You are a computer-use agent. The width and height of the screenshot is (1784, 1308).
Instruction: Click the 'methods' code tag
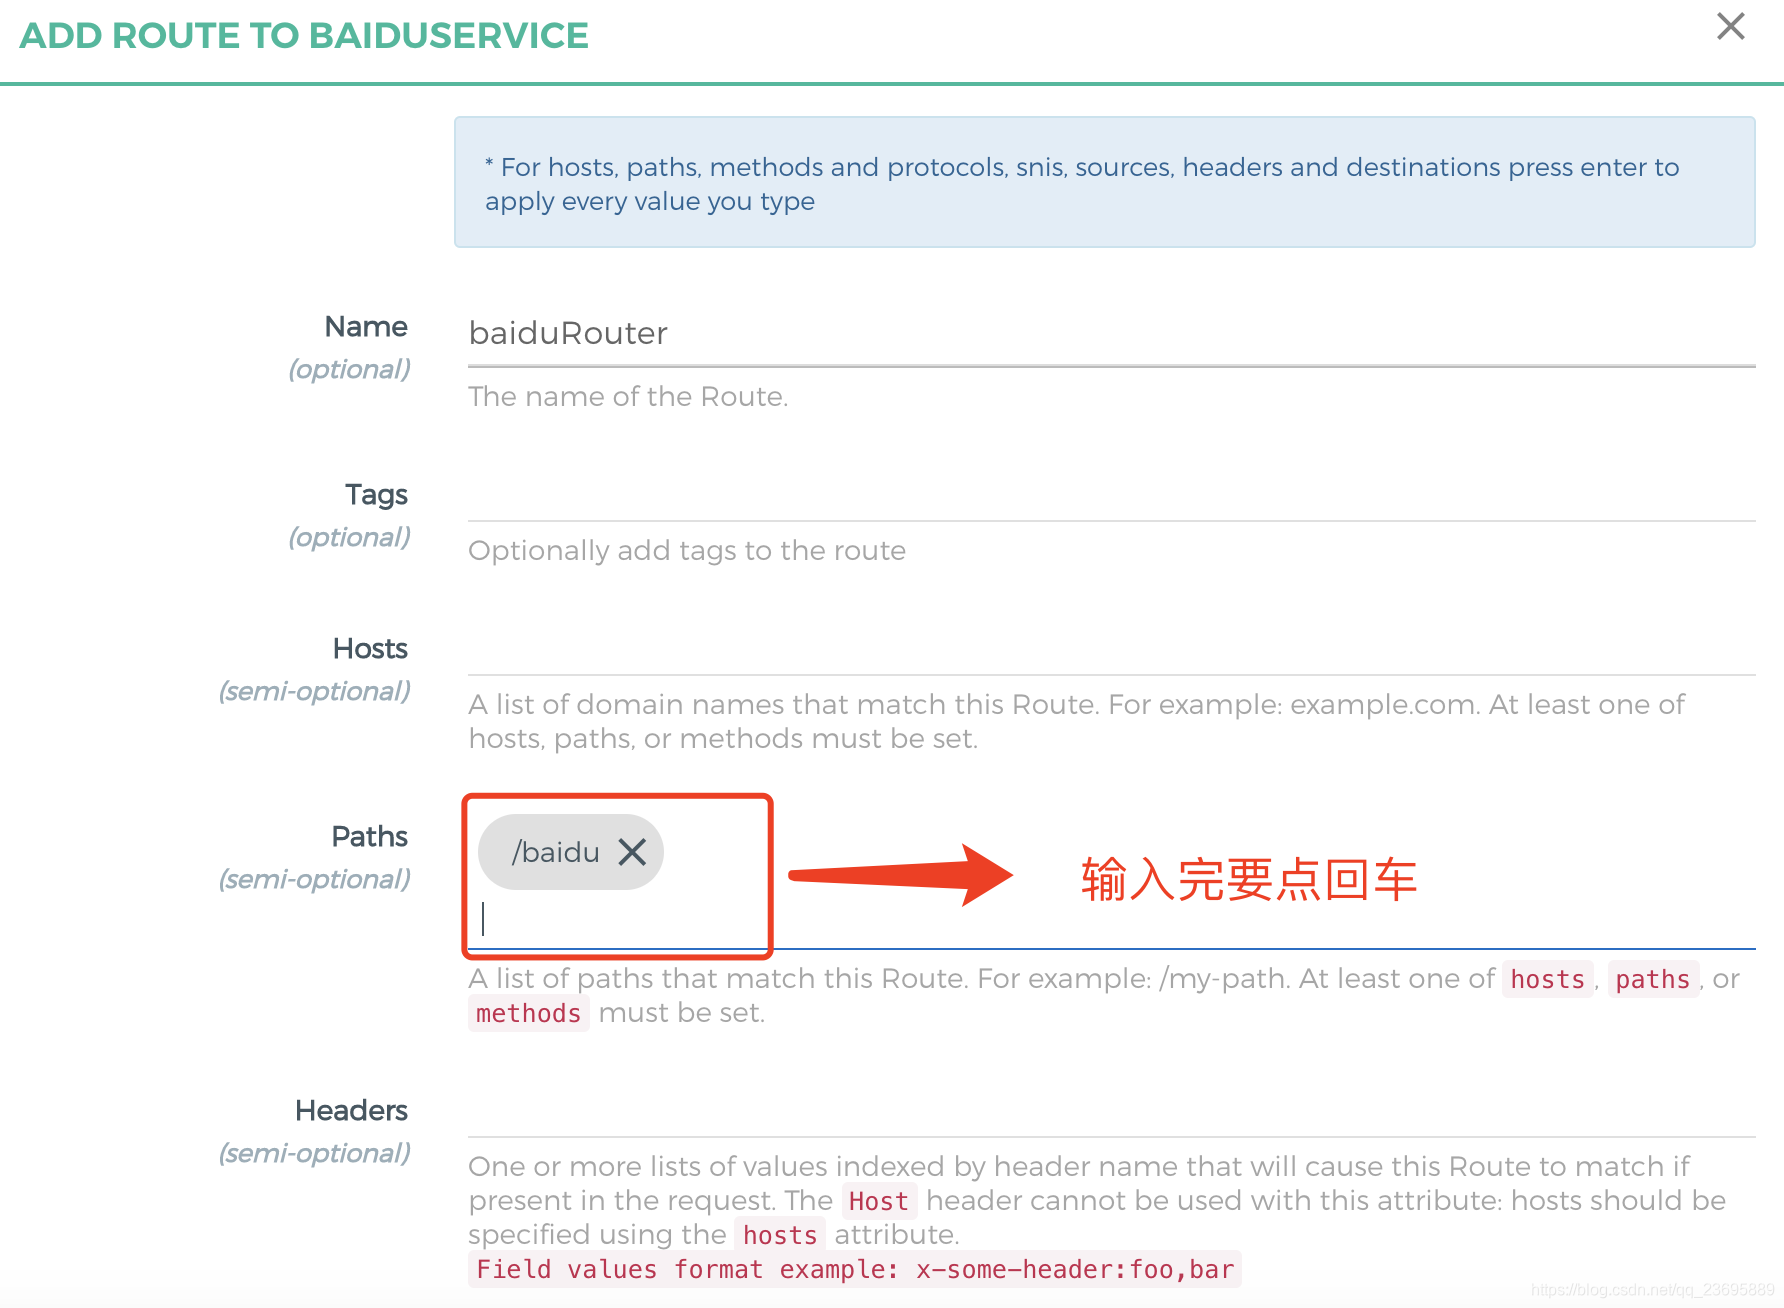tap(528, 1013)
